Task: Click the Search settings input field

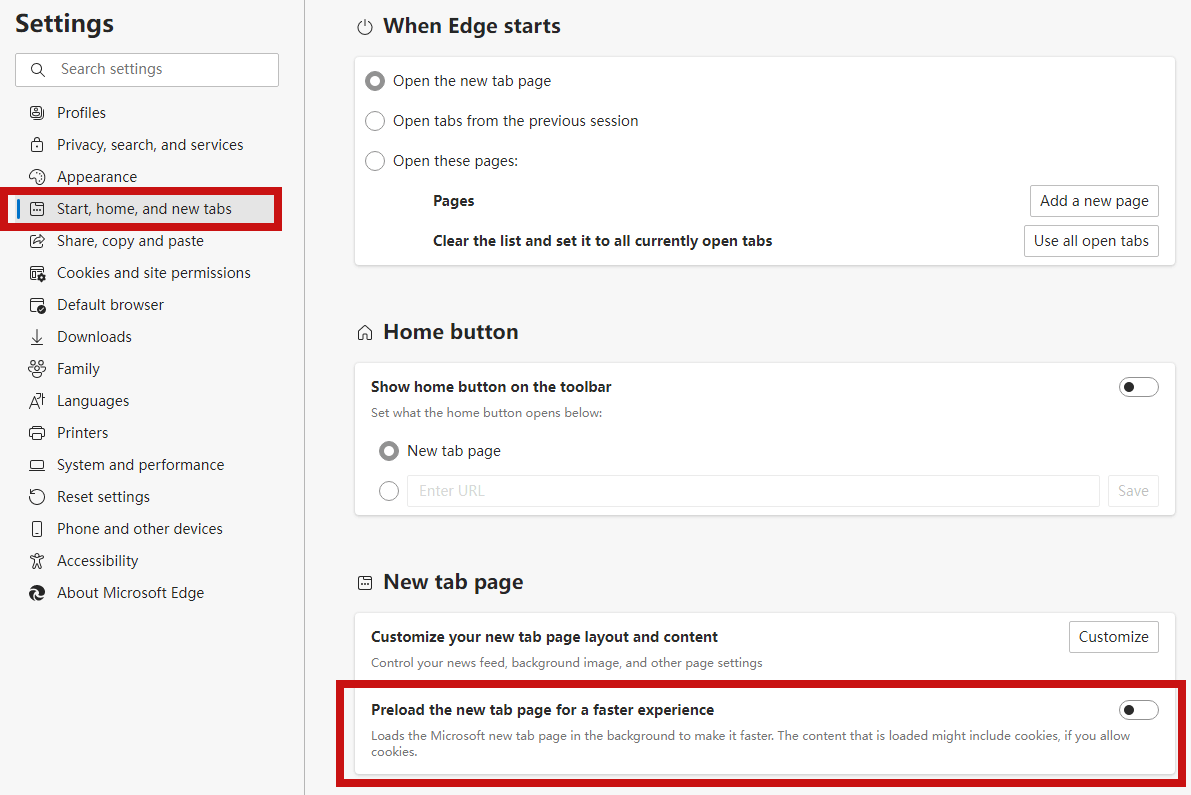Action: tap(147, 70)
